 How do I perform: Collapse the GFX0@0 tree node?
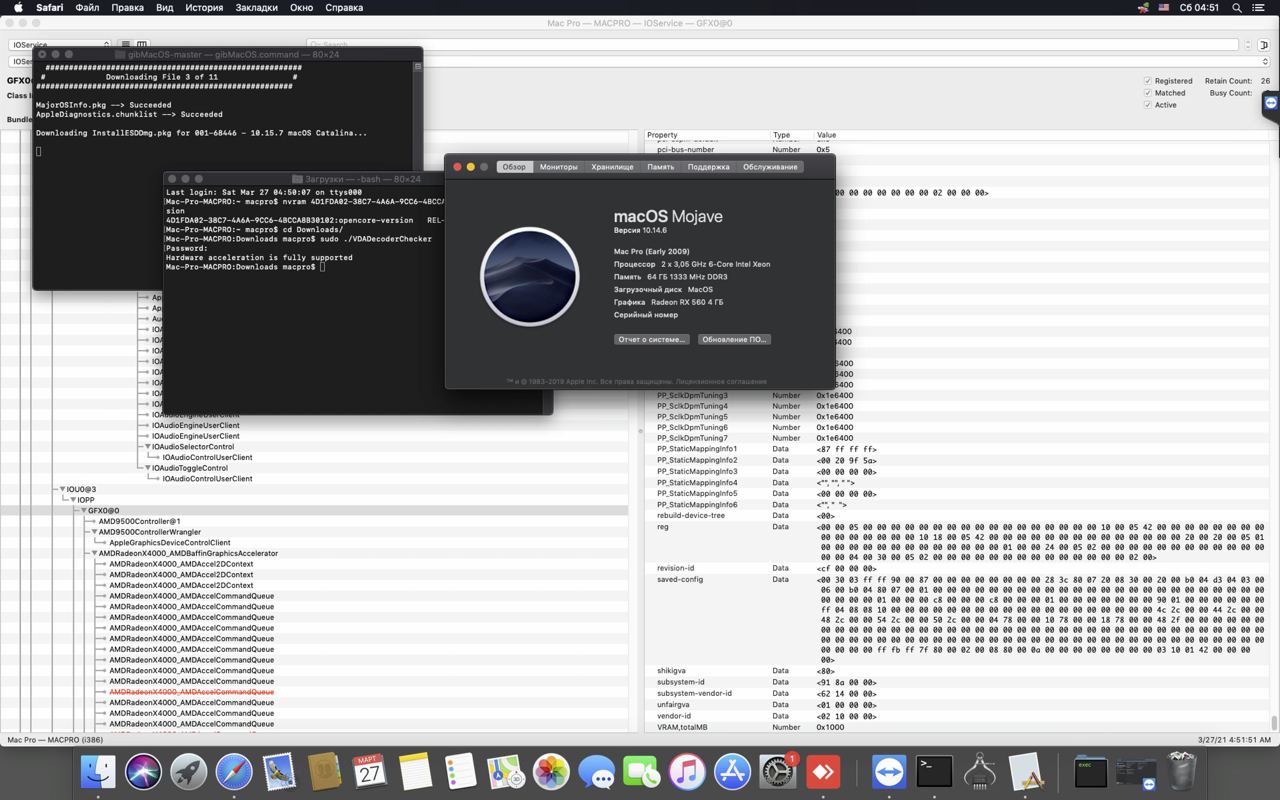click(x=84, y=511)
